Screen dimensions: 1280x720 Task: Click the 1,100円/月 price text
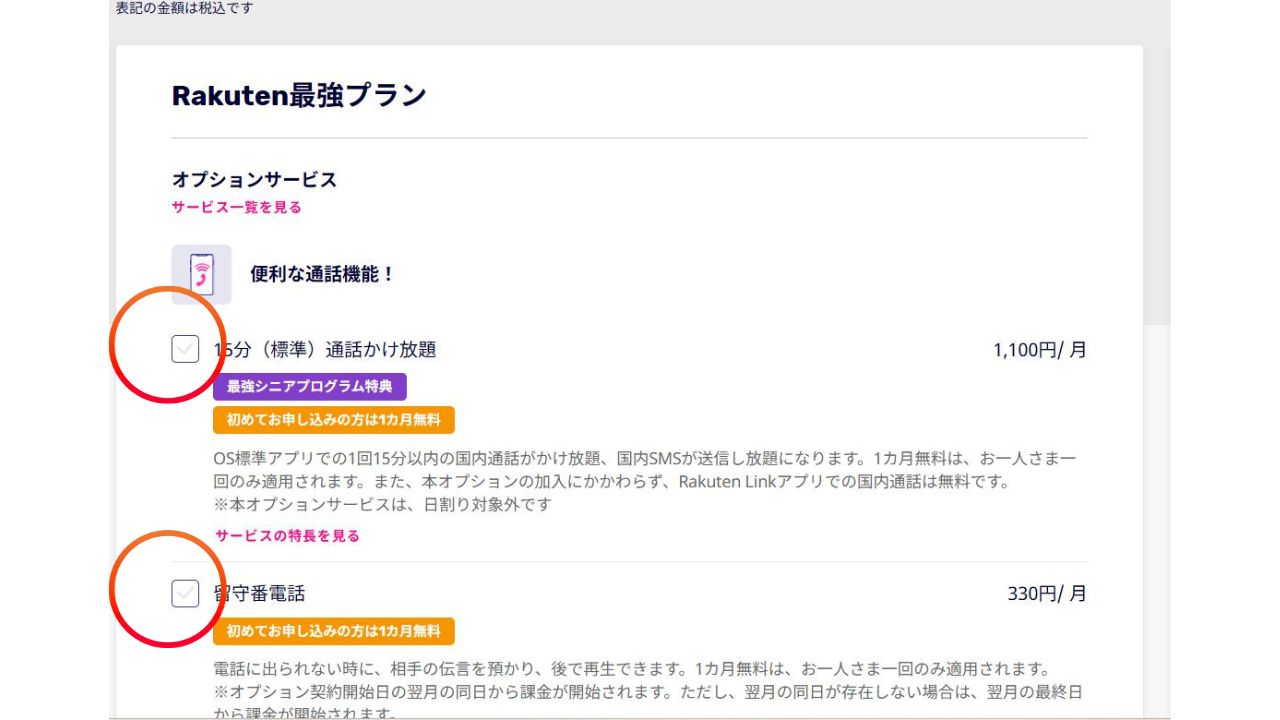(x=1039, y=350)
